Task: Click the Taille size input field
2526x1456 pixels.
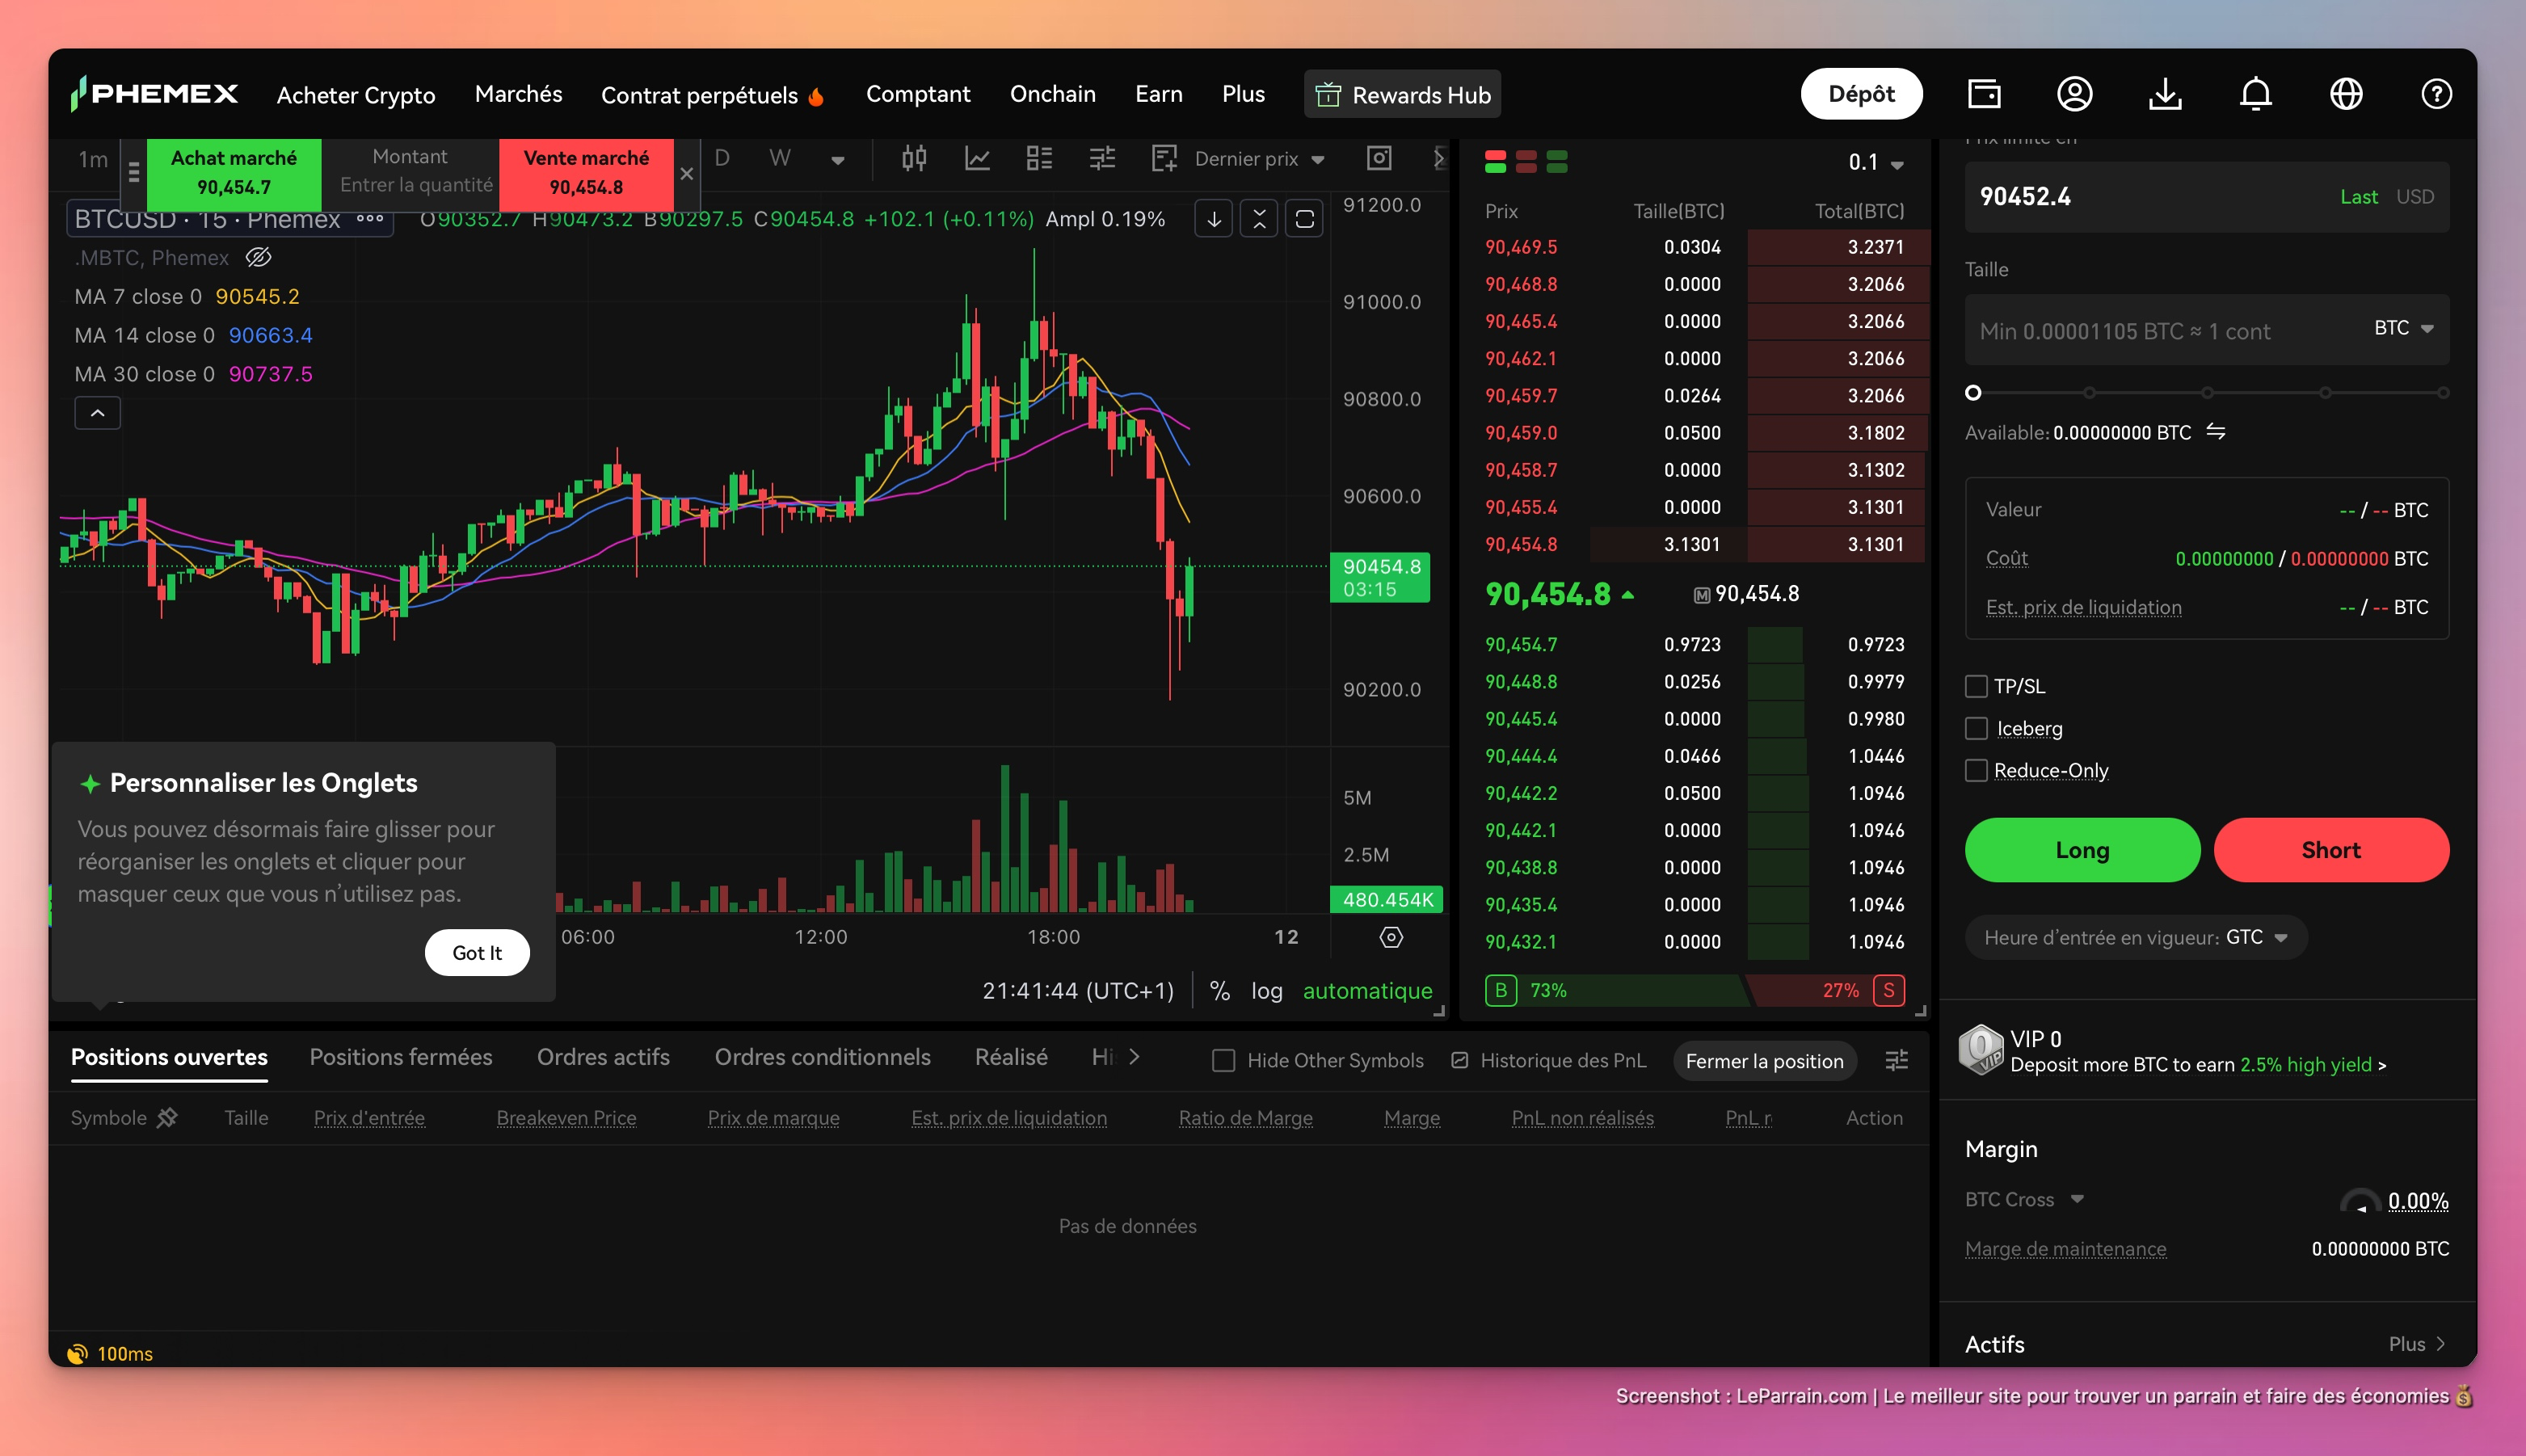Action: [x=2207, y=330]
